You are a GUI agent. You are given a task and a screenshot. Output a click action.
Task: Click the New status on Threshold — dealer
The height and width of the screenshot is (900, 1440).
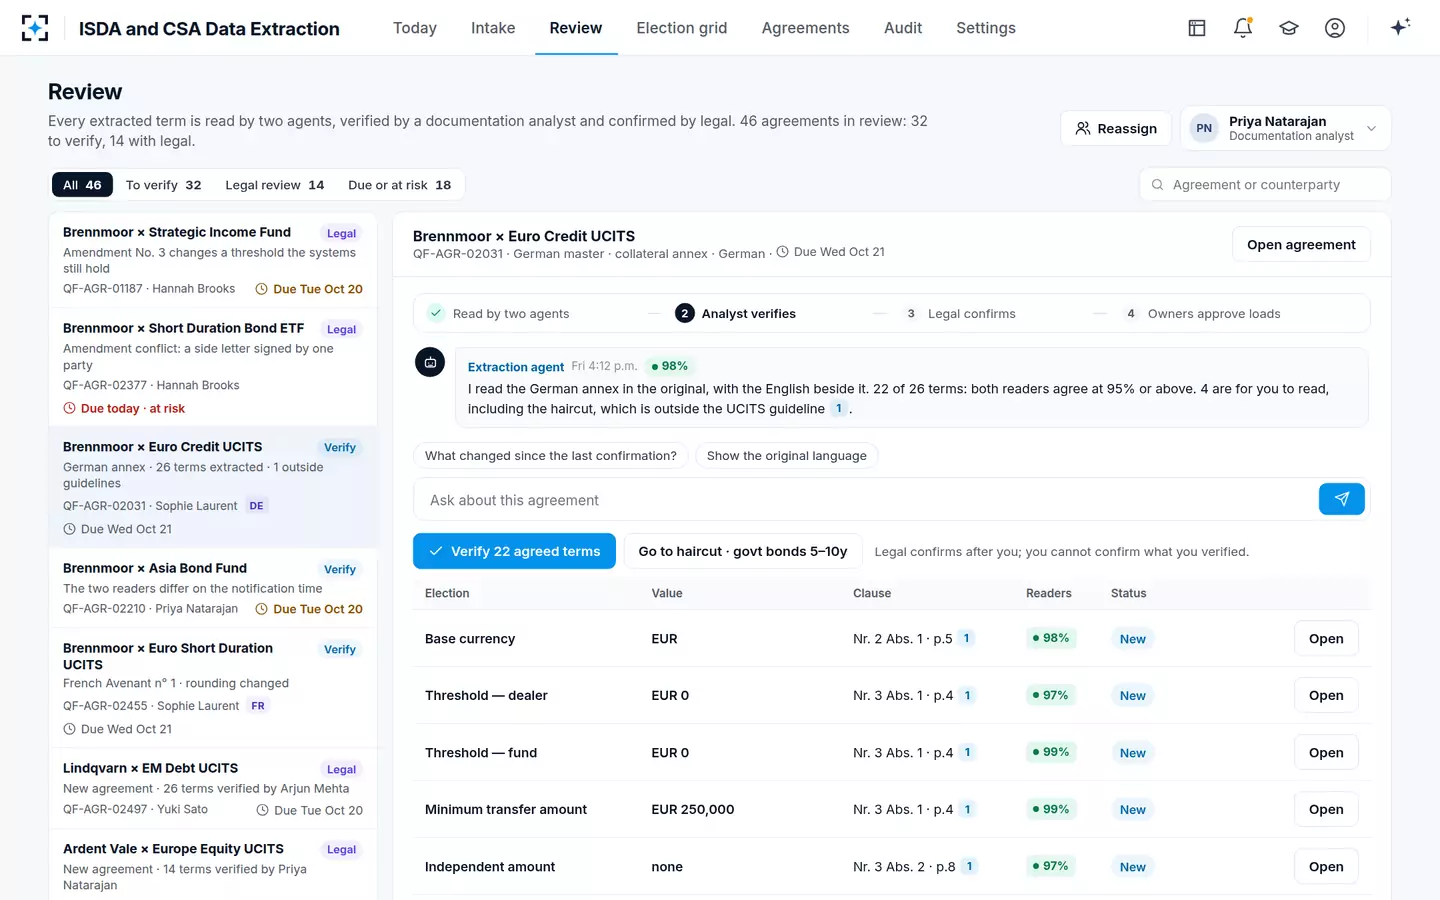click(x=1133, y=696)
